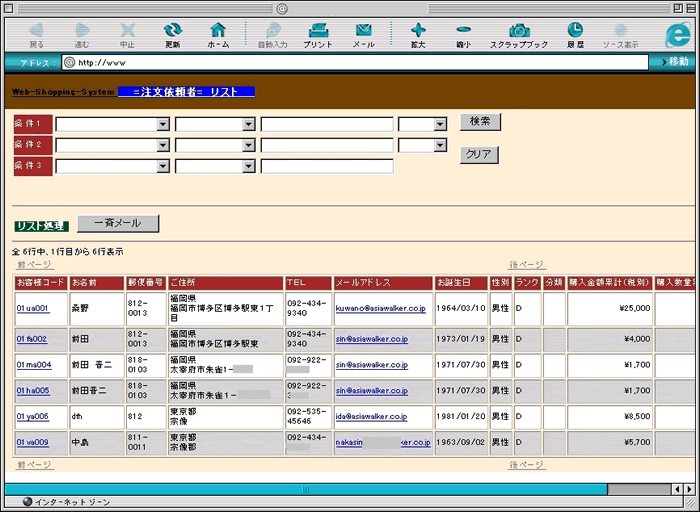This screenshot has width=700, height=512.
Task: Click the 条件3 text input field
Action: 327,166
